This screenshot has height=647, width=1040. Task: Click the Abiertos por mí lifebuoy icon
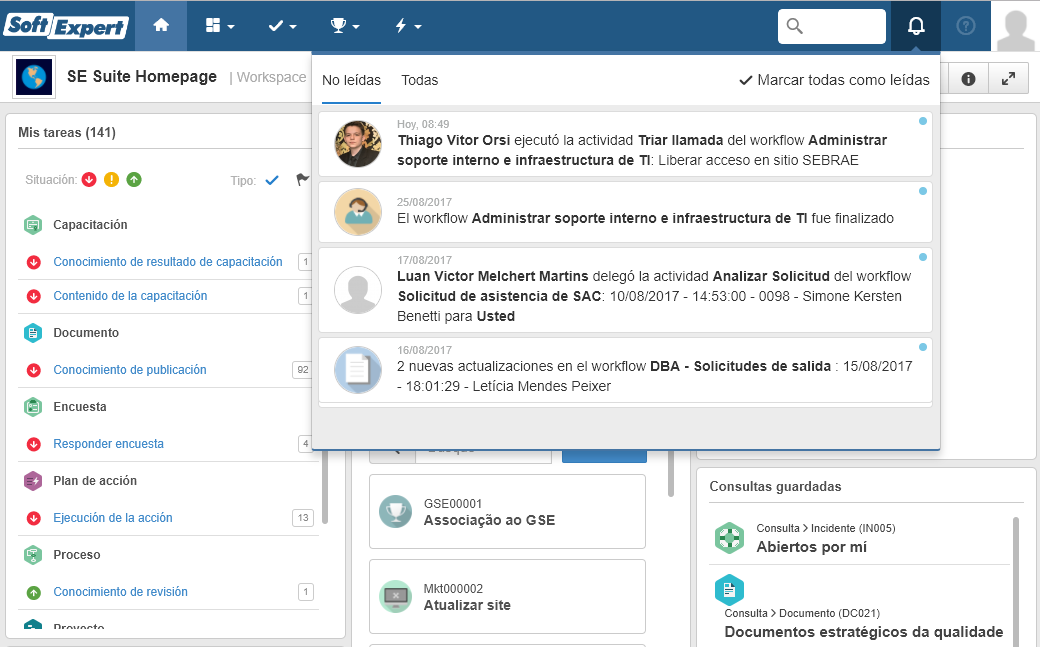[x=730, y=538]
